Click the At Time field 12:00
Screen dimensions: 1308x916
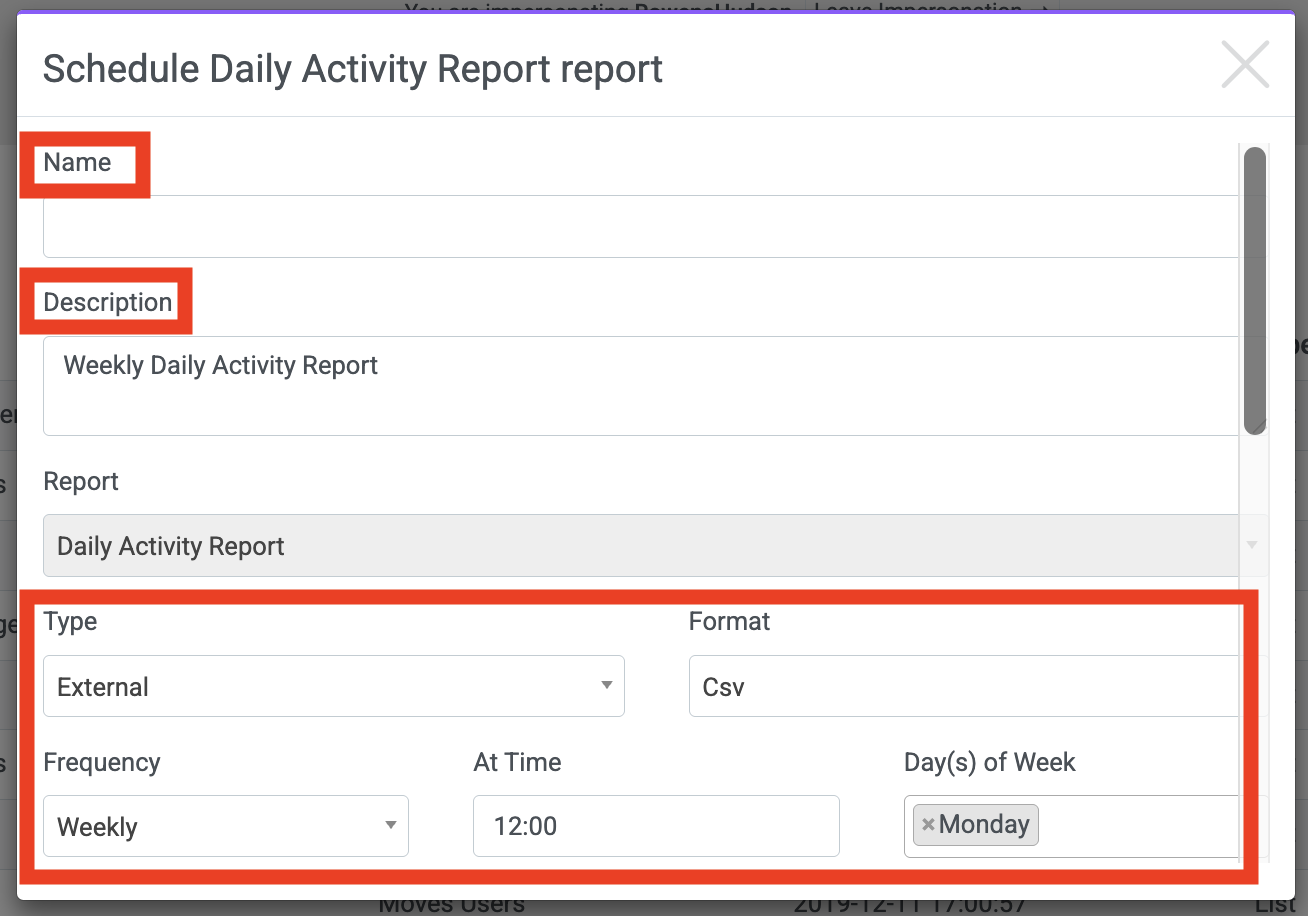coord(656,826)
